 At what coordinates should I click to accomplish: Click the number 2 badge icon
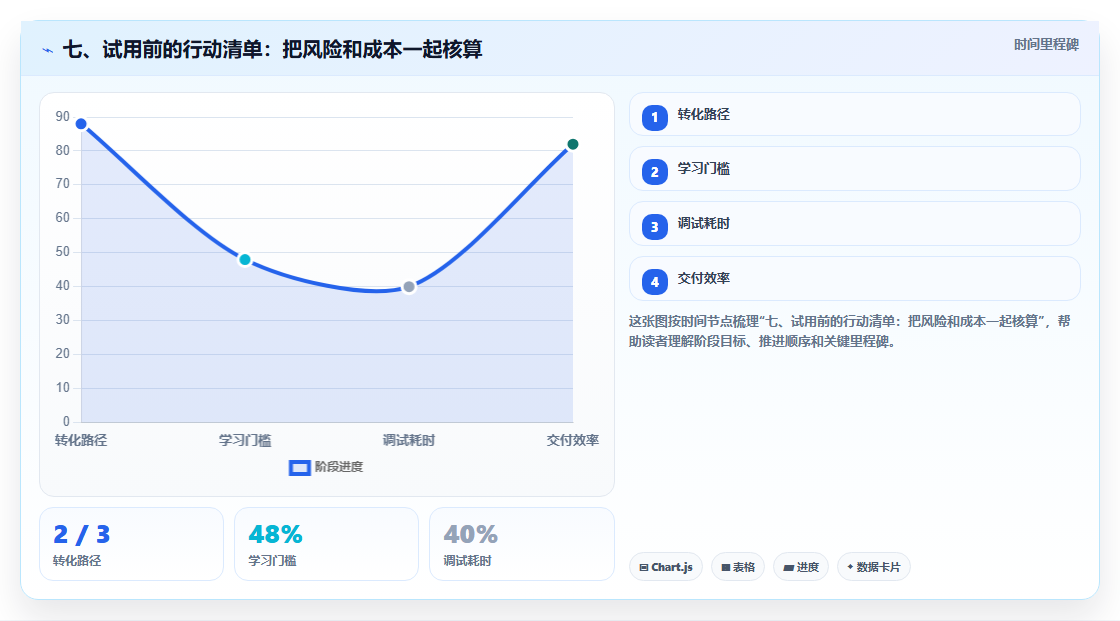654,172
